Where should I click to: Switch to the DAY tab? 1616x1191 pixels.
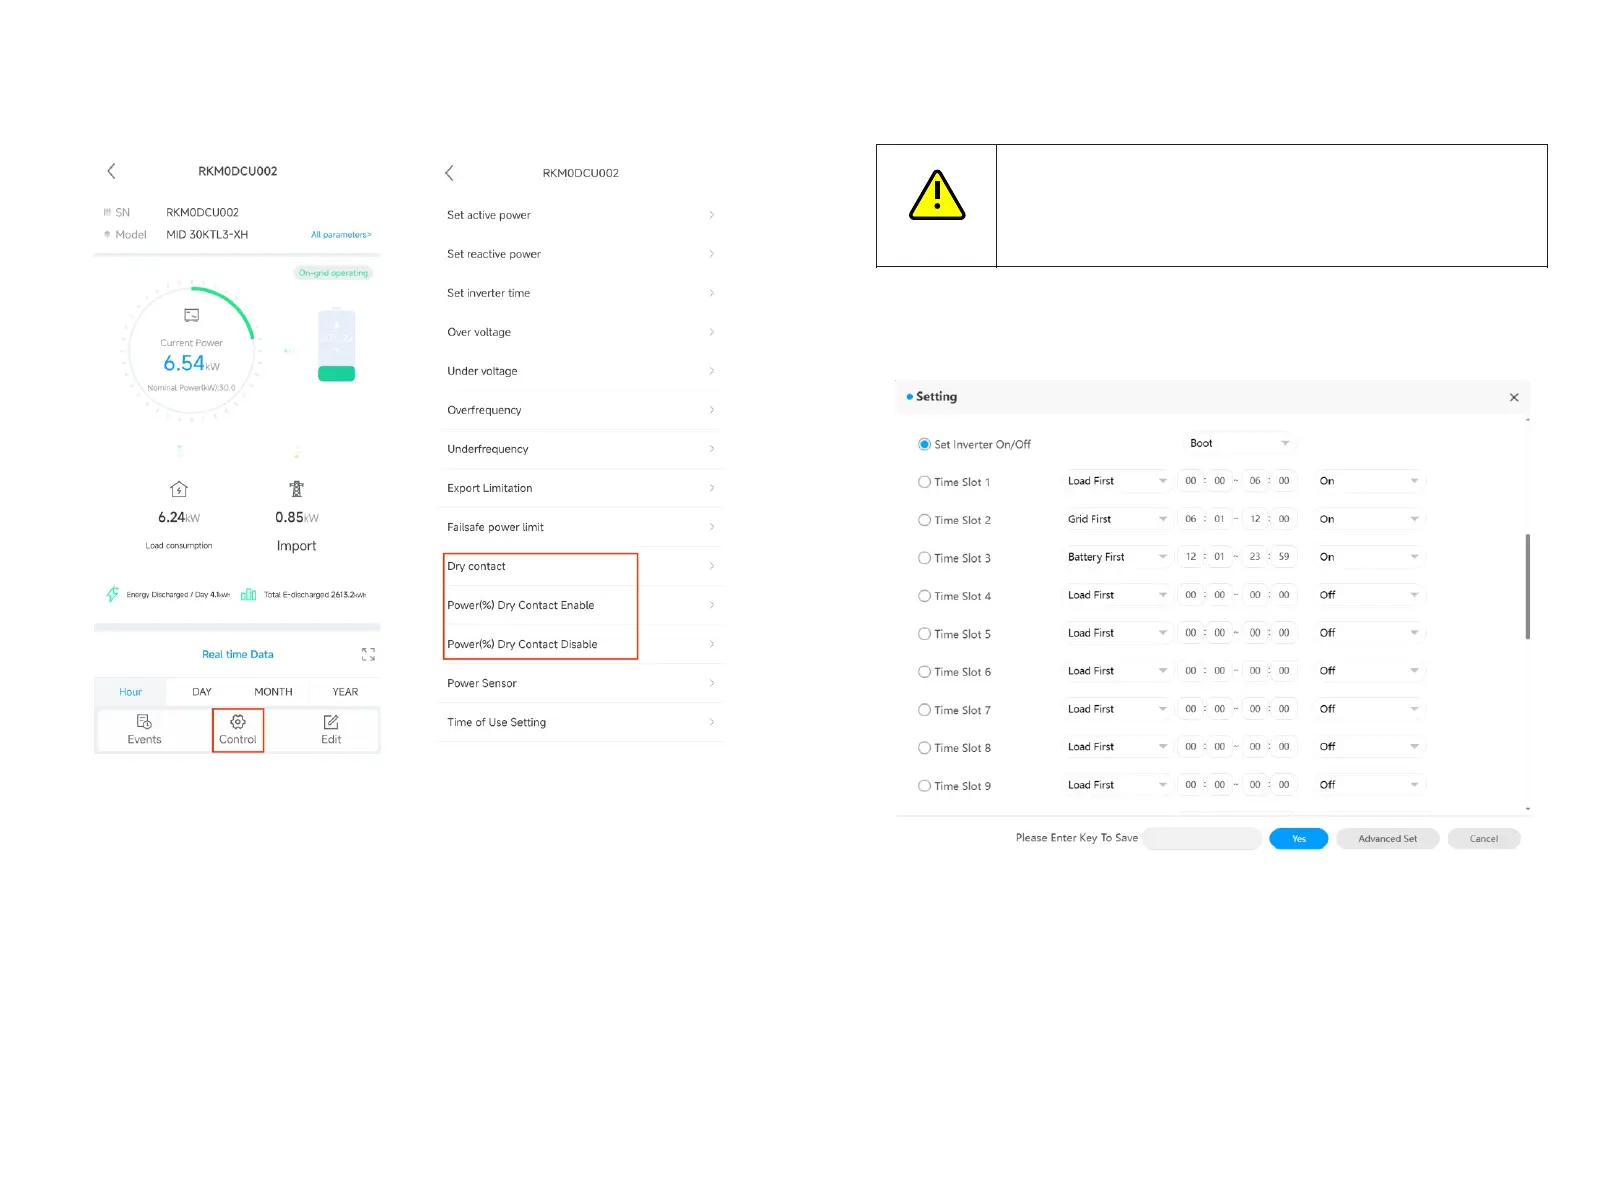pyautogui.click(x=202, y=692)
